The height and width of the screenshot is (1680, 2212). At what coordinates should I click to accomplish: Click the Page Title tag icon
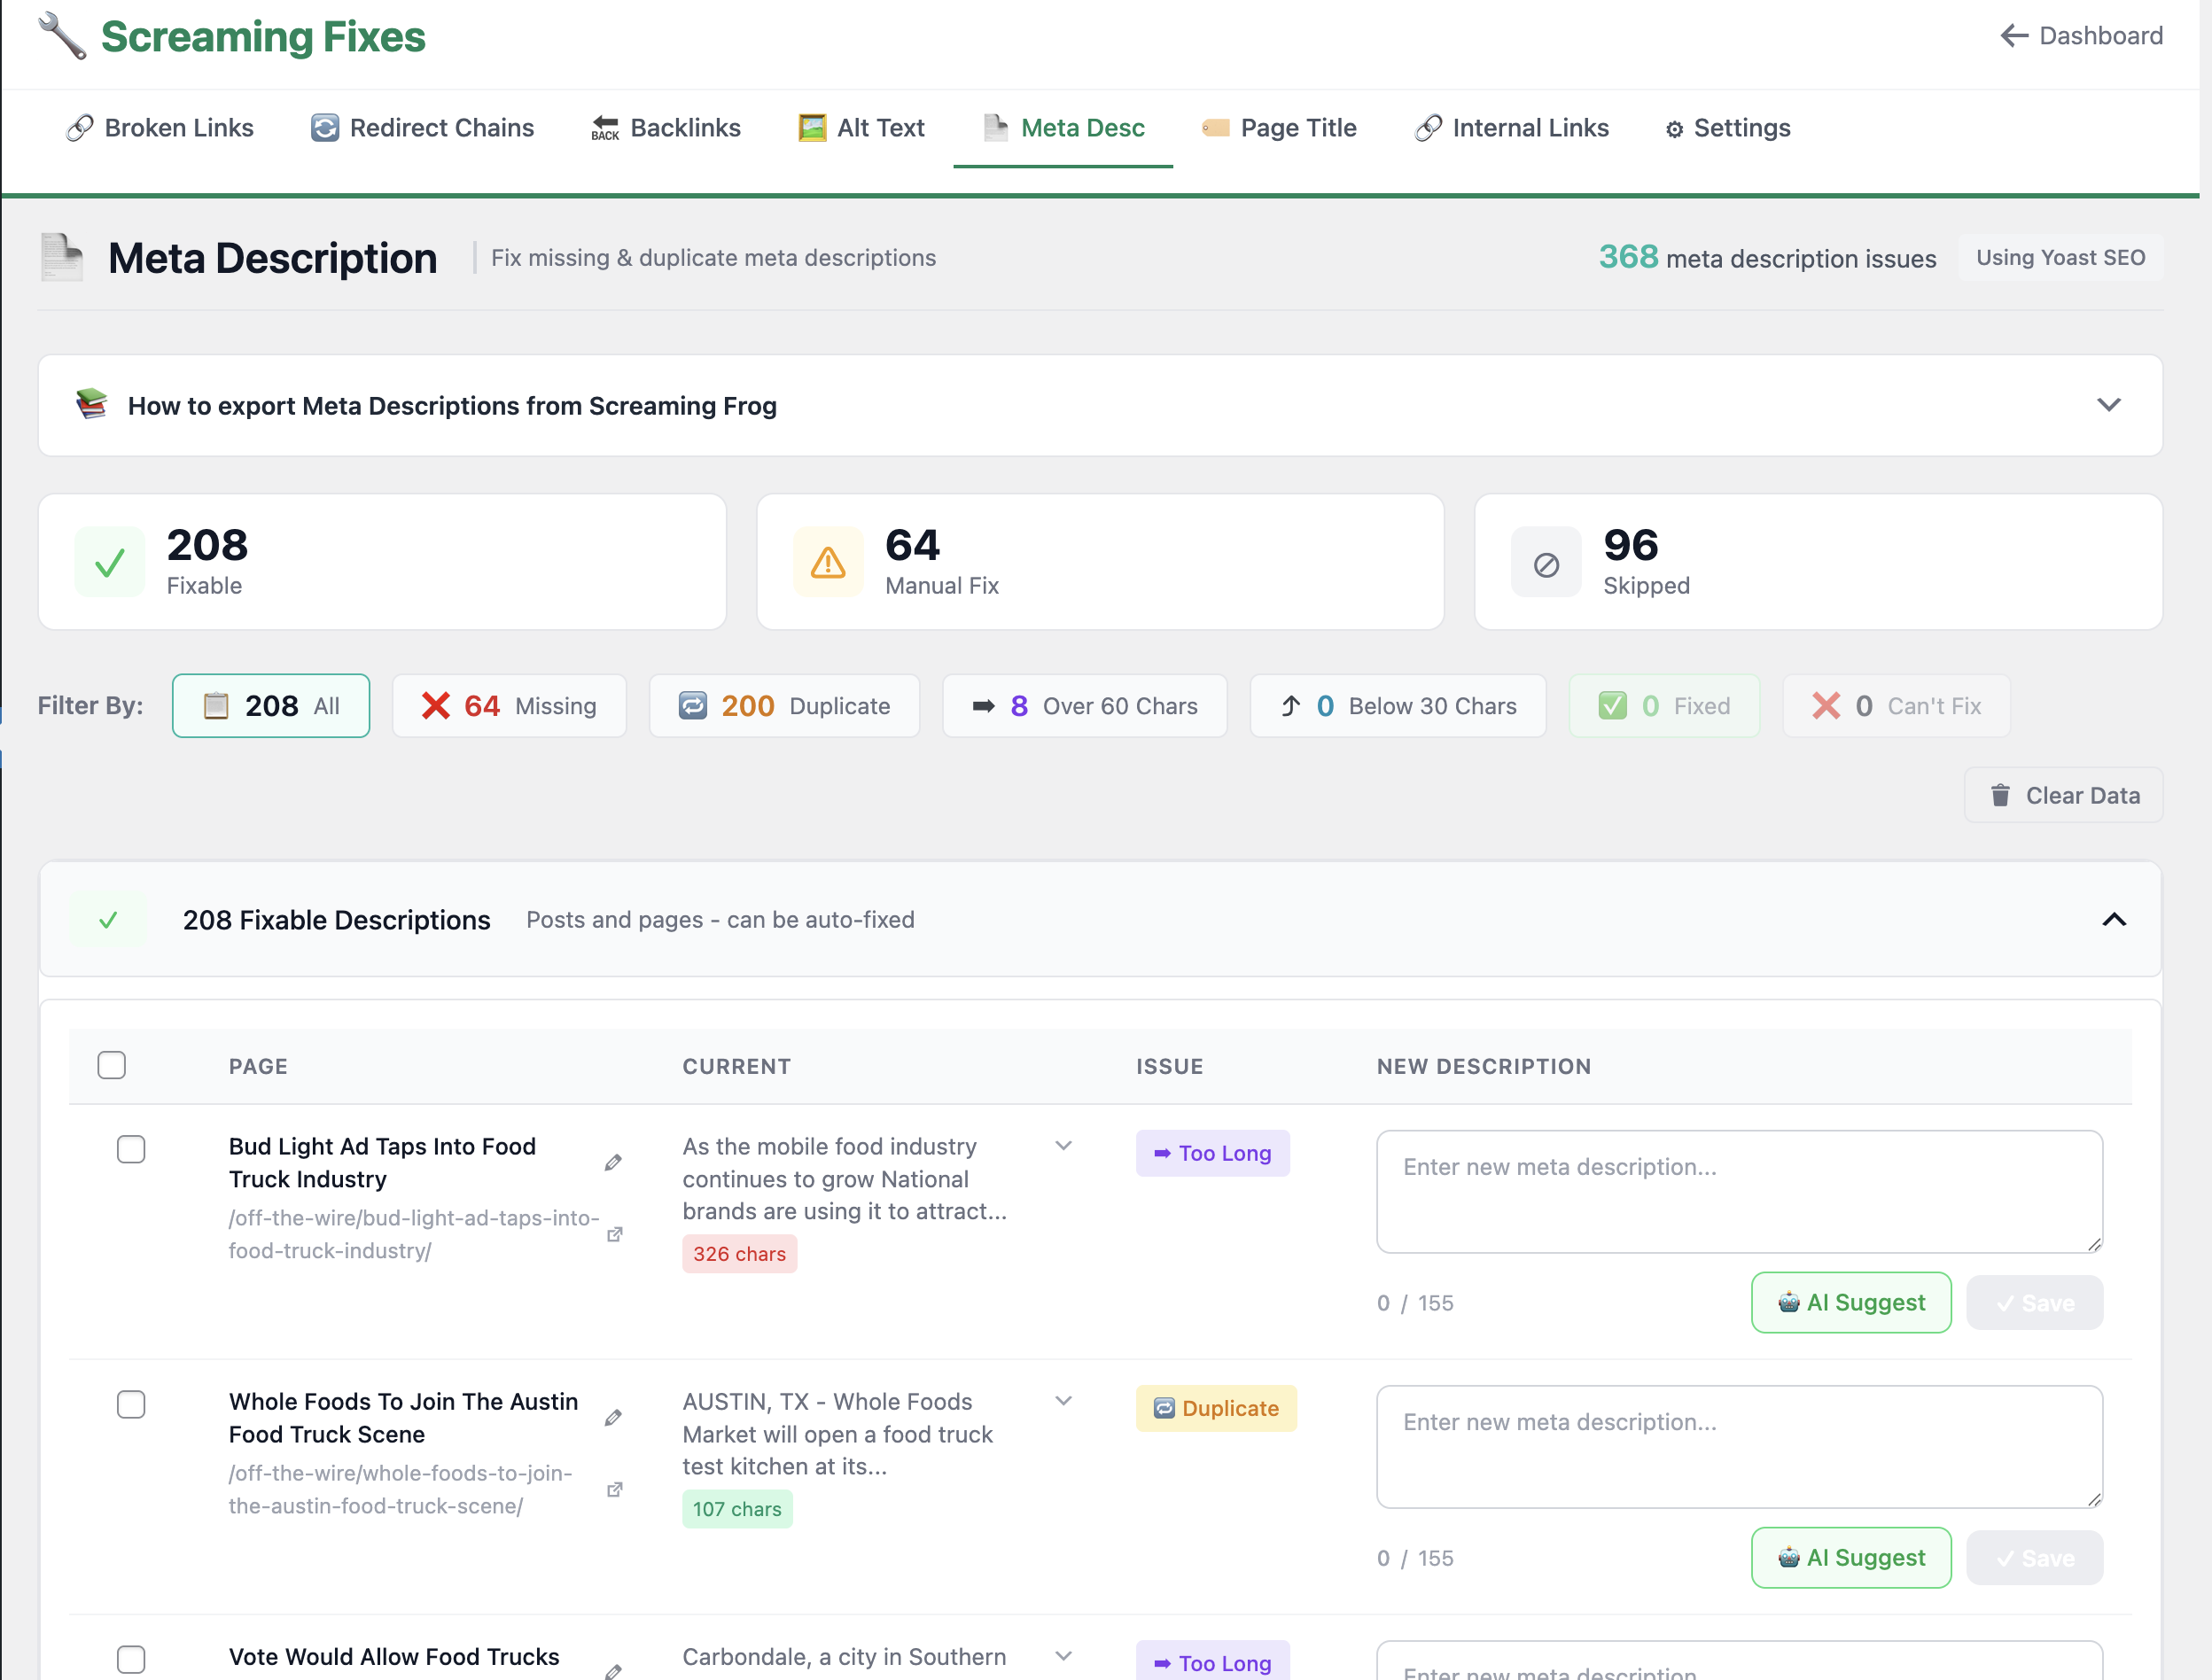(1215, 128)
